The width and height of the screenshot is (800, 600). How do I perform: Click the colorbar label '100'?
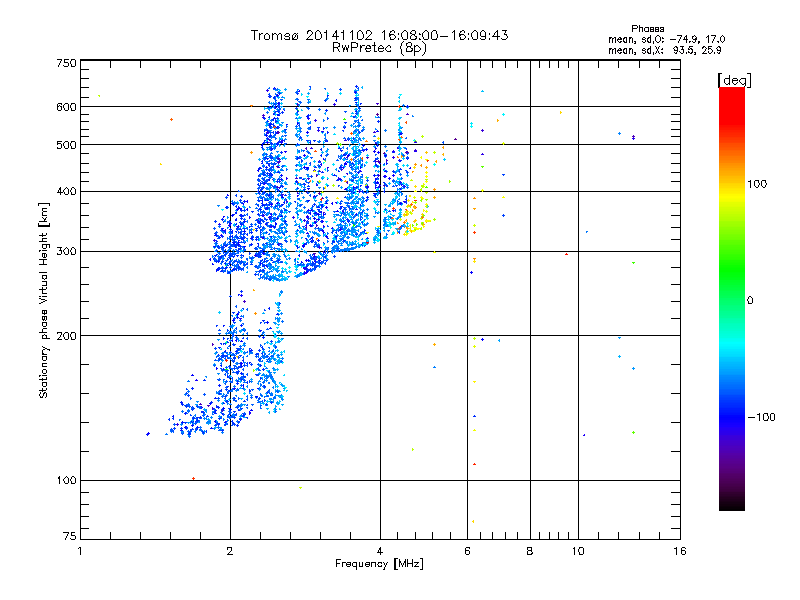pyautogui.click(x=757, y=184)
